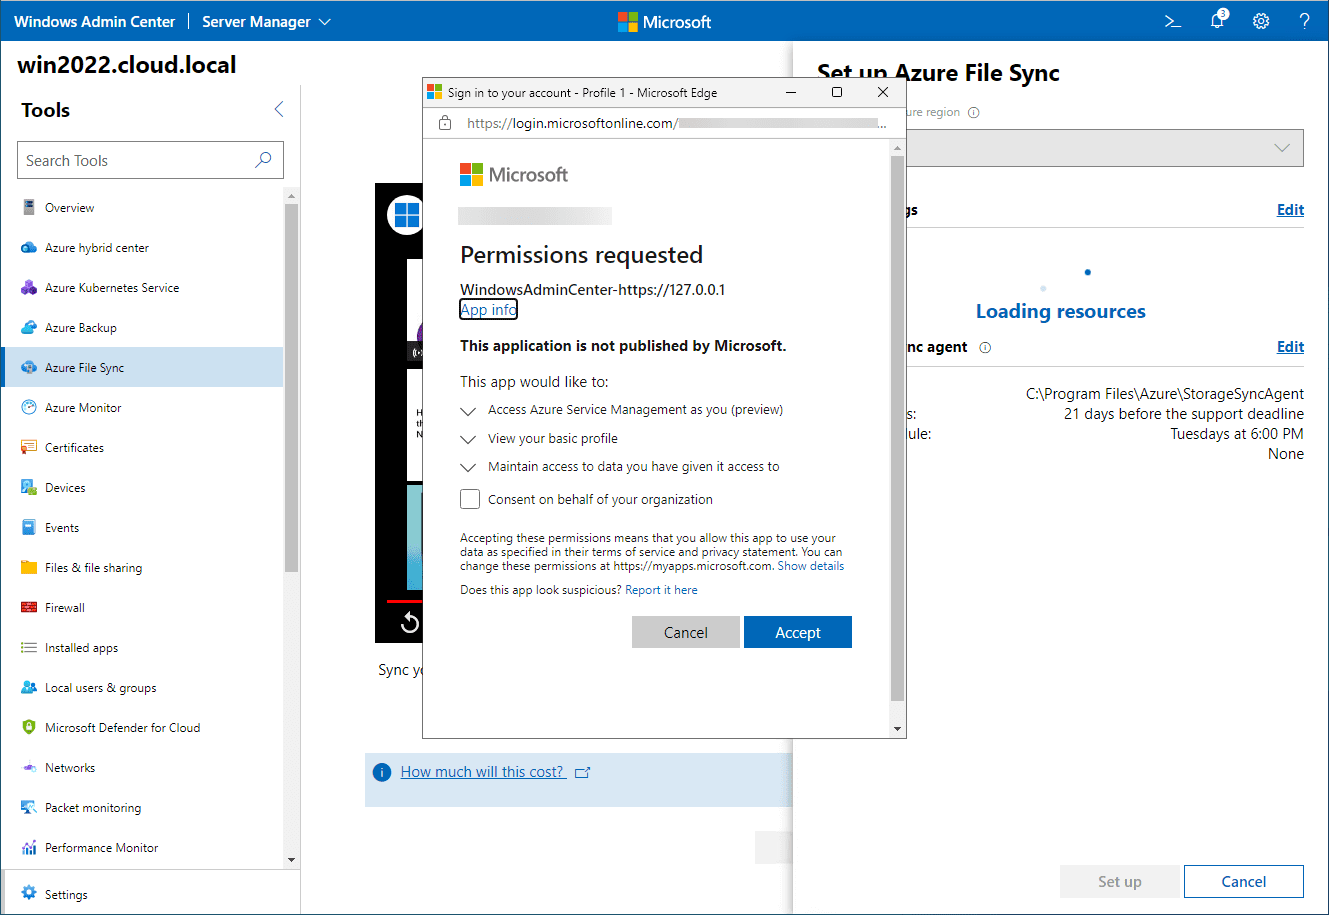This screenshot has width=1329, height=915.
Task: Open Azure Backup from the sidebar
Action: click(x=85, y=327)
